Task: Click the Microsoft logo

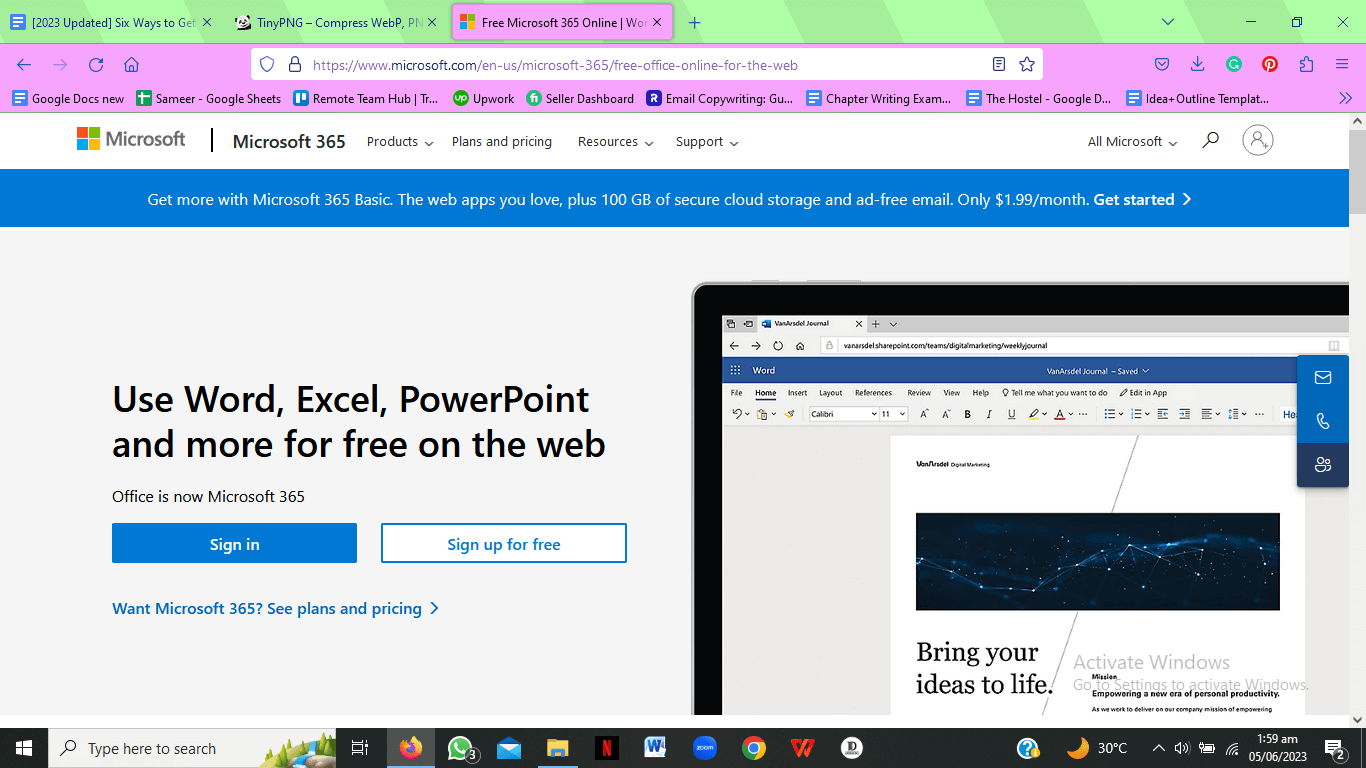Action: coord(131,139)
